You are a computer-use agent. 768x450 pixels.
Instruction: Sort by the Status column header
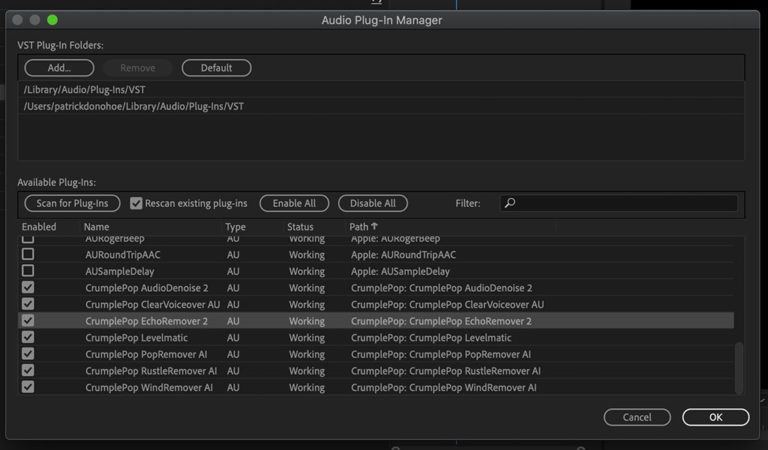coord(300,227)
